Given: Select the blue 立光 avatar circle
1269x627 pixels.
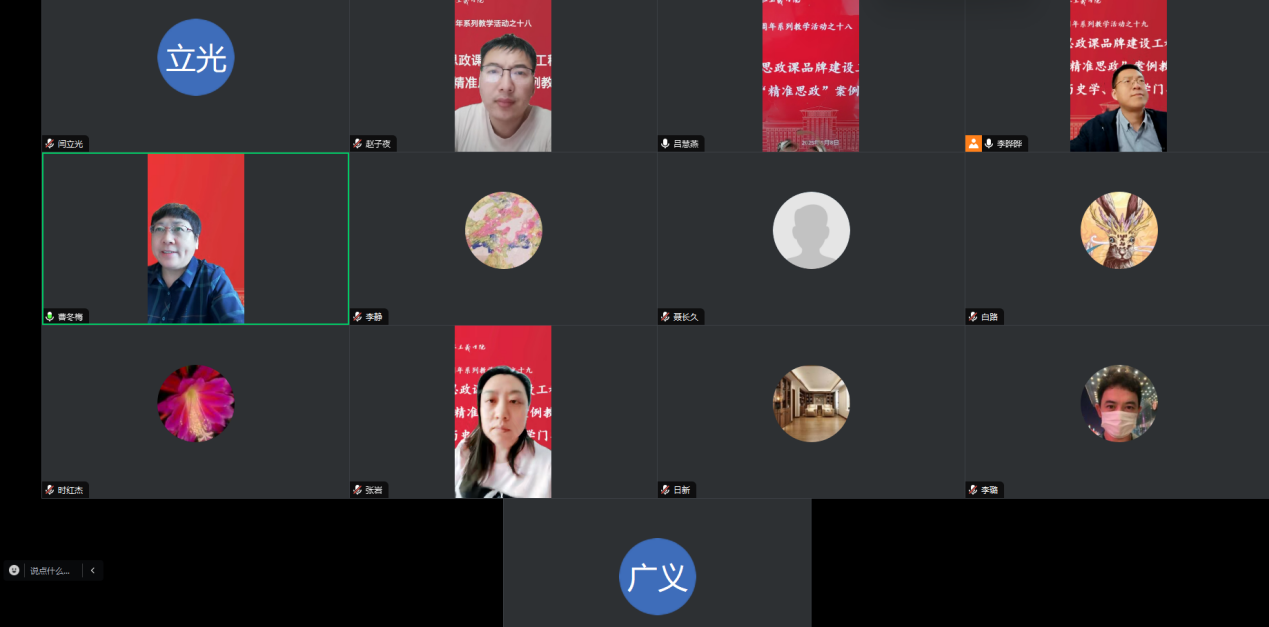Looking at the screenshot, I should pos(196,58).
